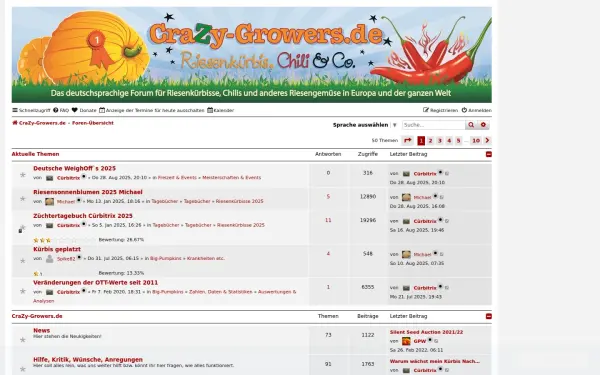Open Silent Seed Auction 2021/22 post
Viewport: 600px width, 375px height.
[x=426, y=332]
